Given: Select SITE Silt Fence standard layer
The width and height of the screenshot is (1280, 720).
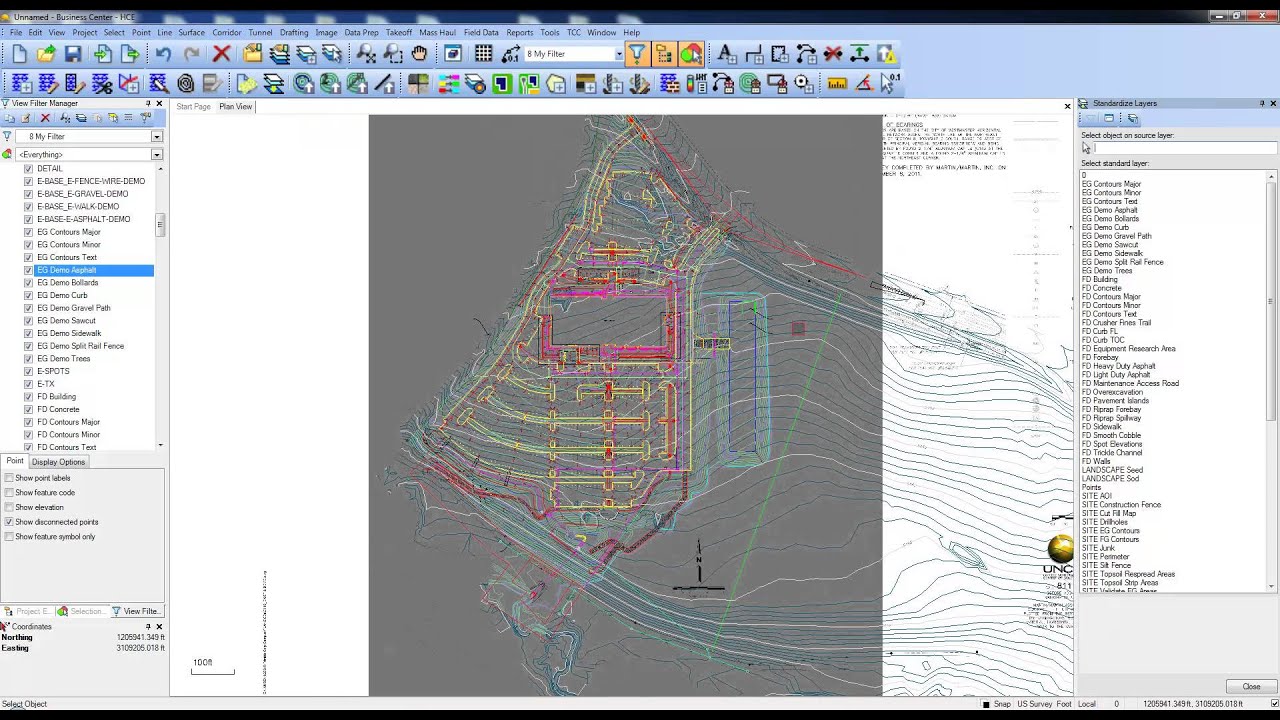Looking at the screenshot, I should (x=1106, y=565).
